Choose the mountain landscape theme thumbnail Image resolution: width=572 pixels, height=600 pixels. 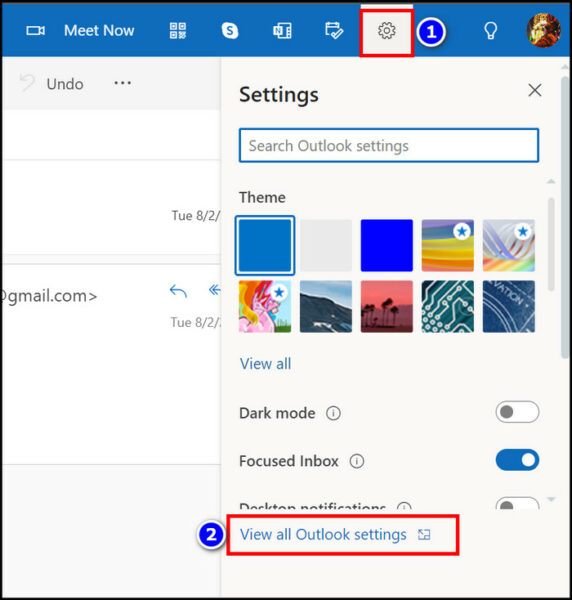coord(326,307)
